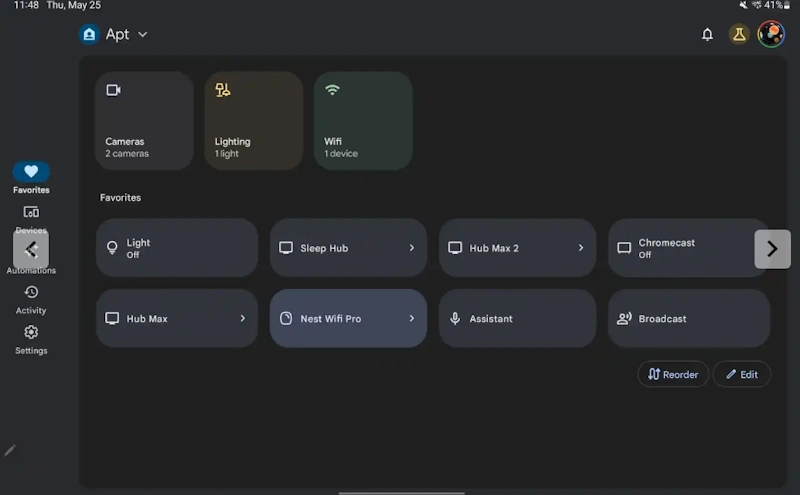
Task: Open the Broadcast tile
Action: [689, 318]
